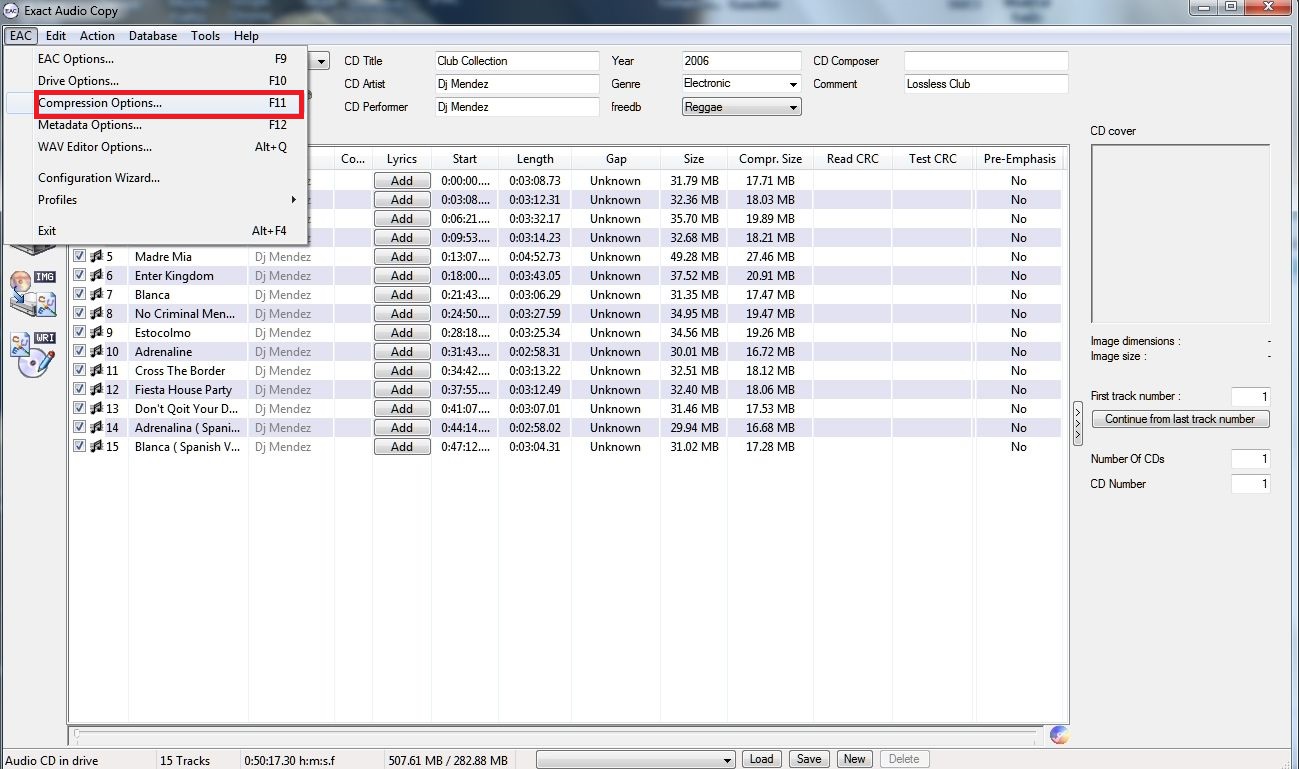Screen dimensions: 1299x769
Task: Click Add lyrics button for Madre Mia
Action: click(402, 257)
